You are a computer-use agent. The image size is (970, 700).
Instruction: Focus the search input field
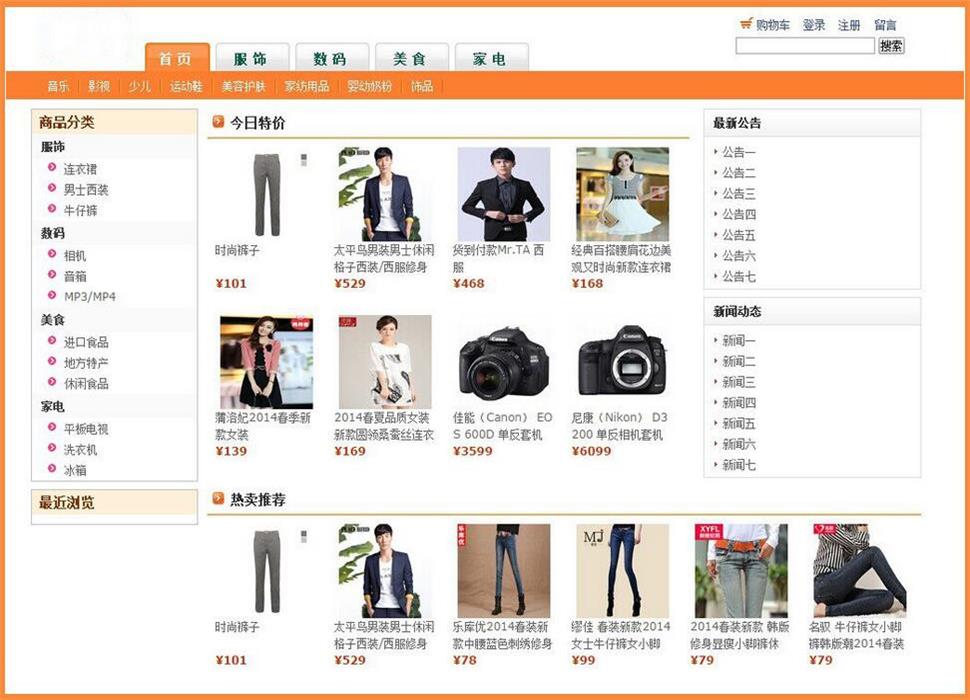(805, 45)
